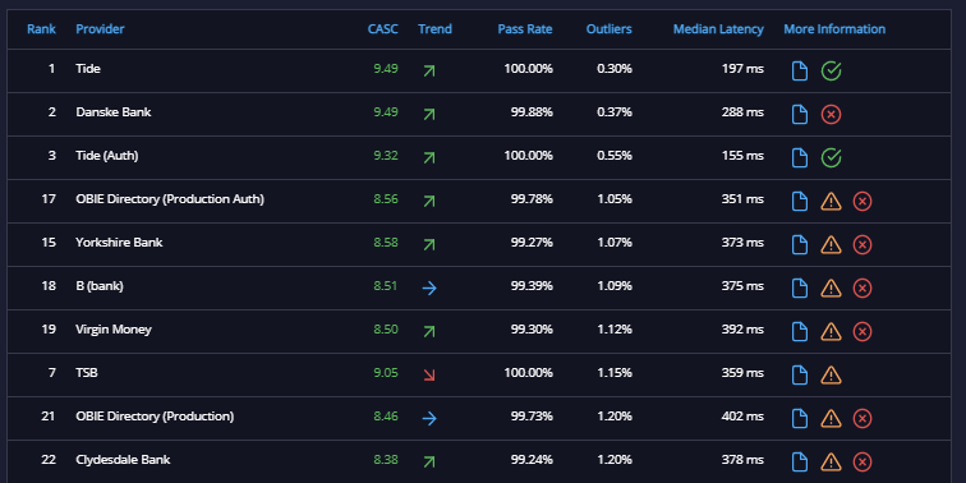The width and height of the screenshot is (966, 484).
Task: Open the document icon for B (bank)
Action: tap(799, 288)
